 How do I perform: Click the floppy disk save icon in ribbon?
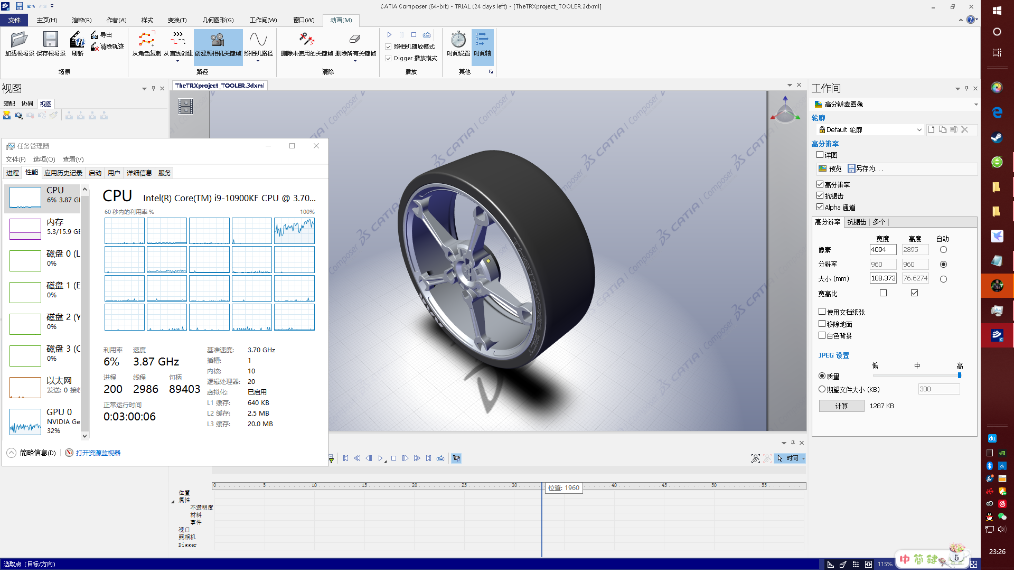[50, 39]
